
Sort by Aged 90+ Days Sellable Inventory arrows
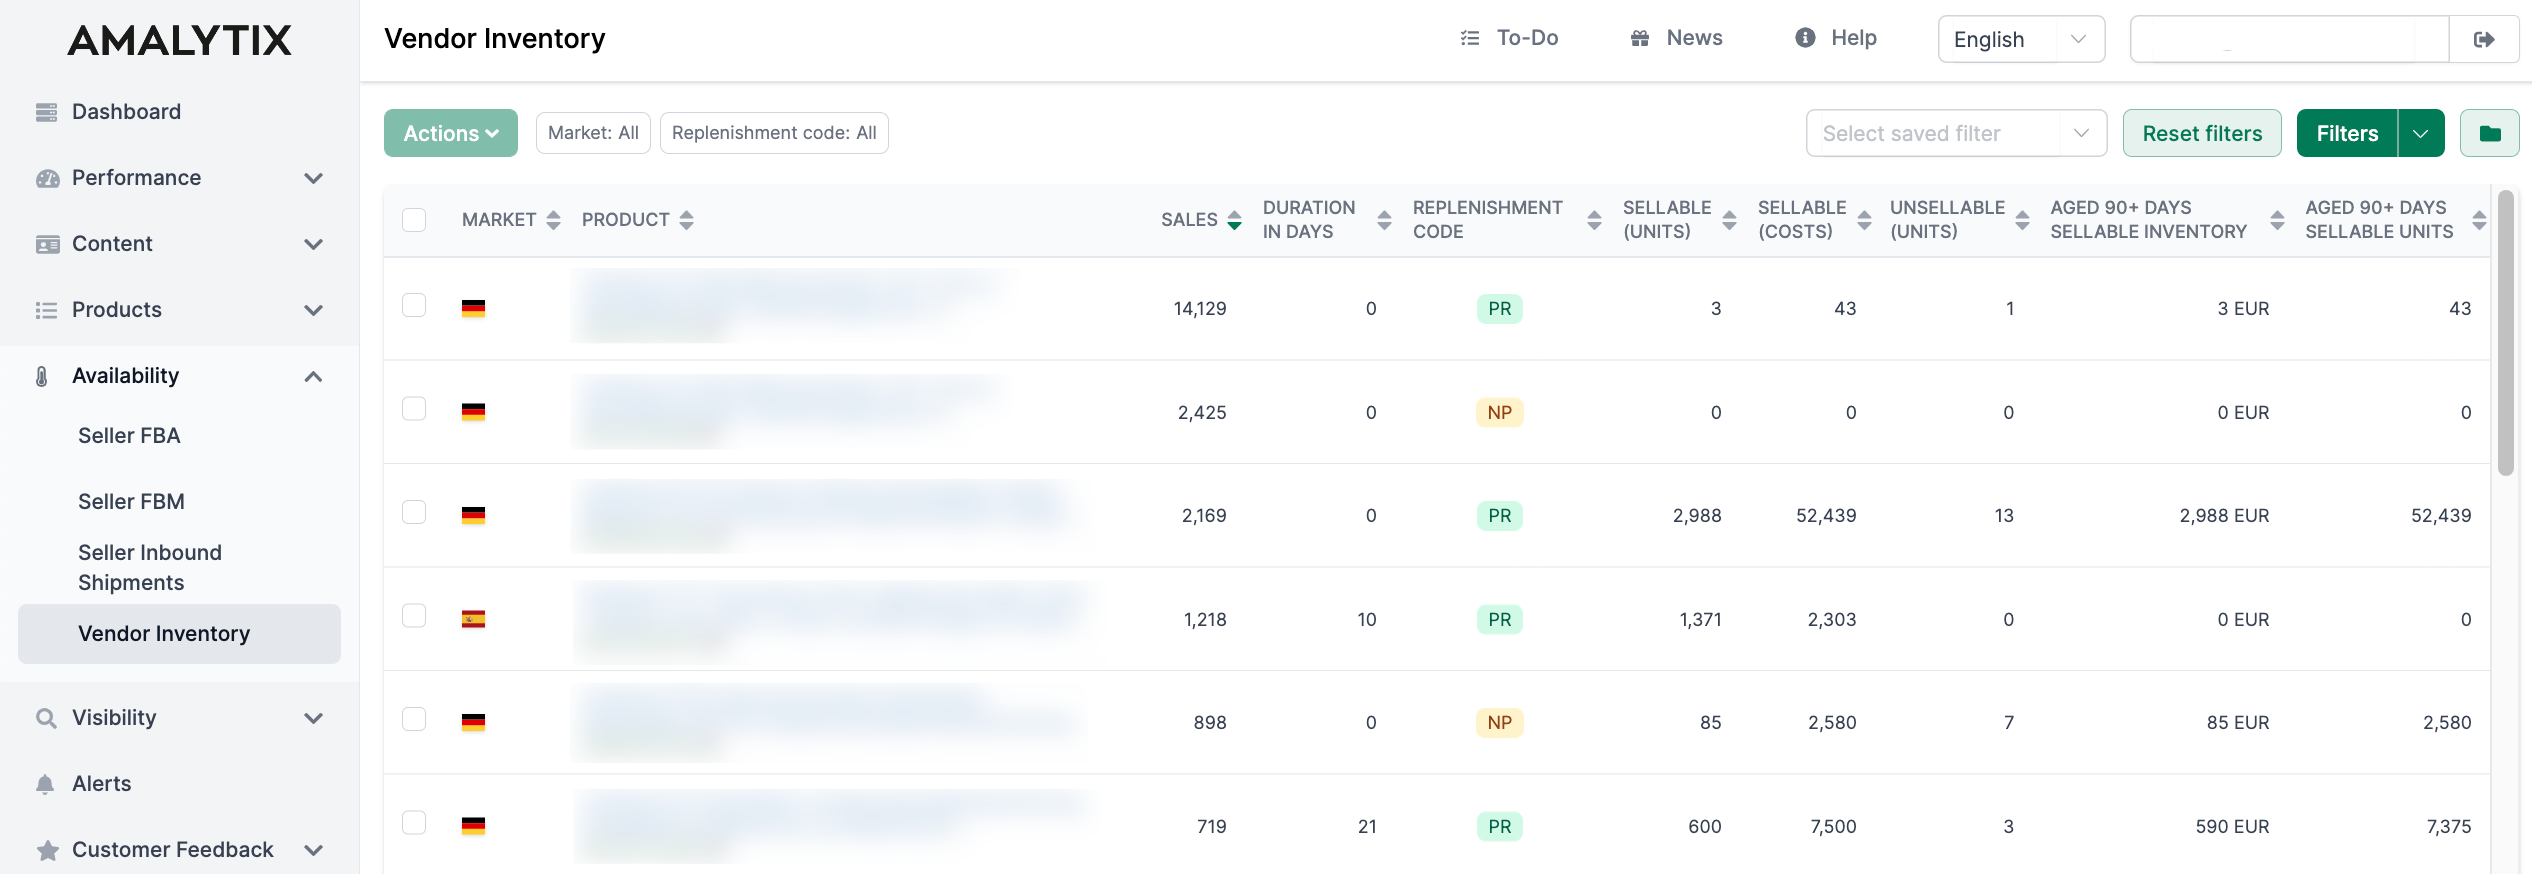coord(2278,220)
